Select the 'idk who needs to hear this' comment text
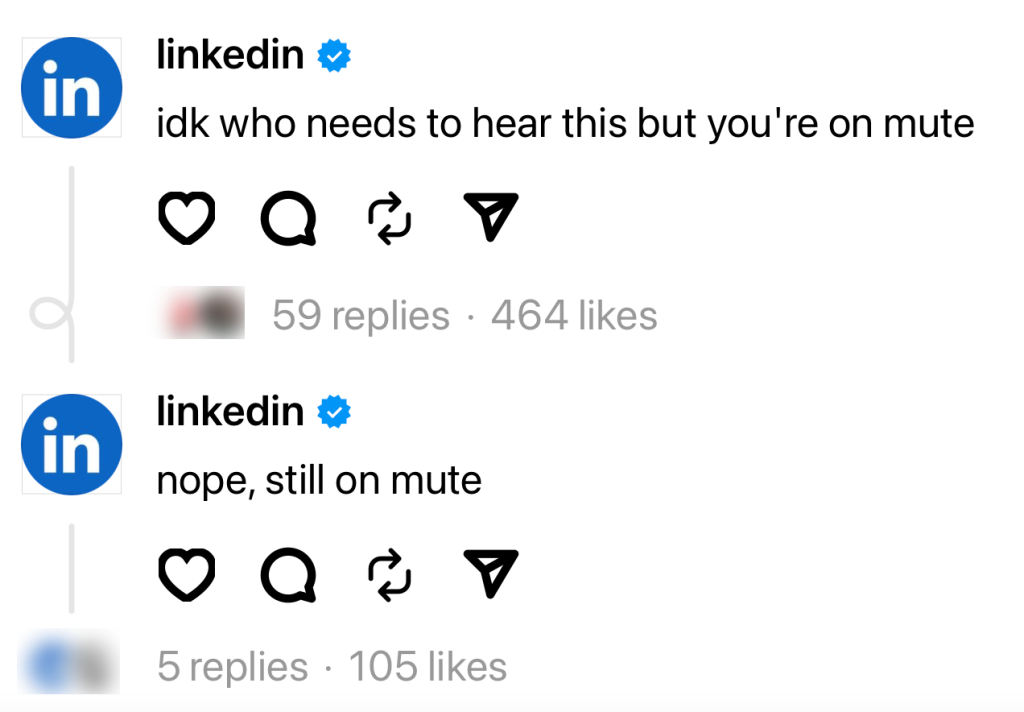The width and height of the screenshot is (1024, 712). (565, 122)
